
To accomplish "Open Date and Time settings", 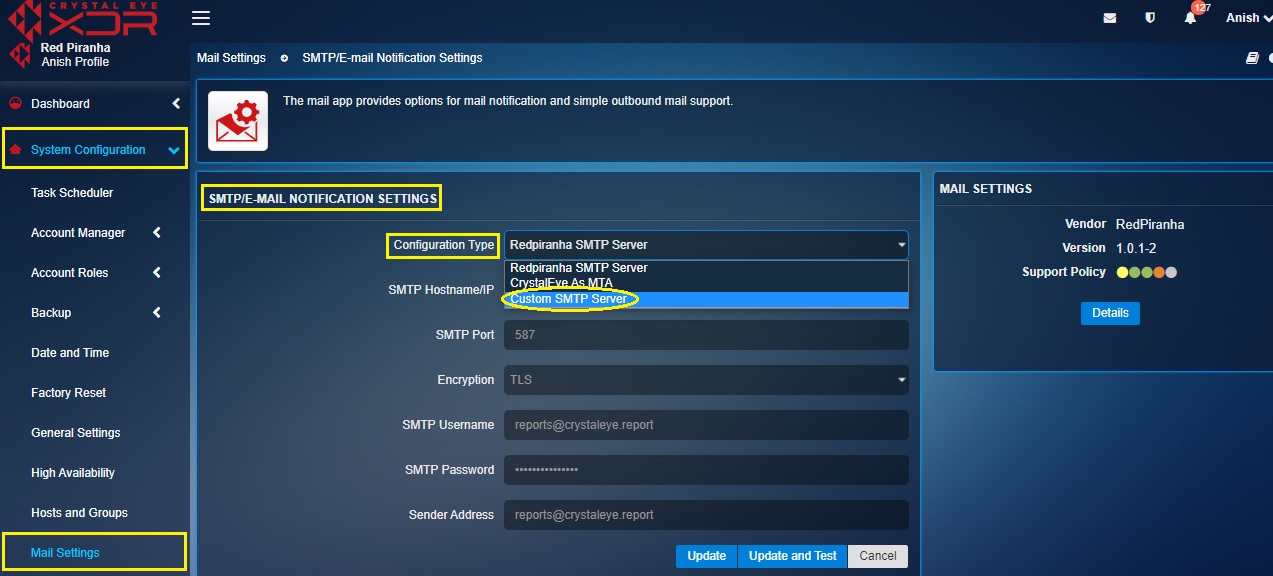I will click(x=70, y=353).
